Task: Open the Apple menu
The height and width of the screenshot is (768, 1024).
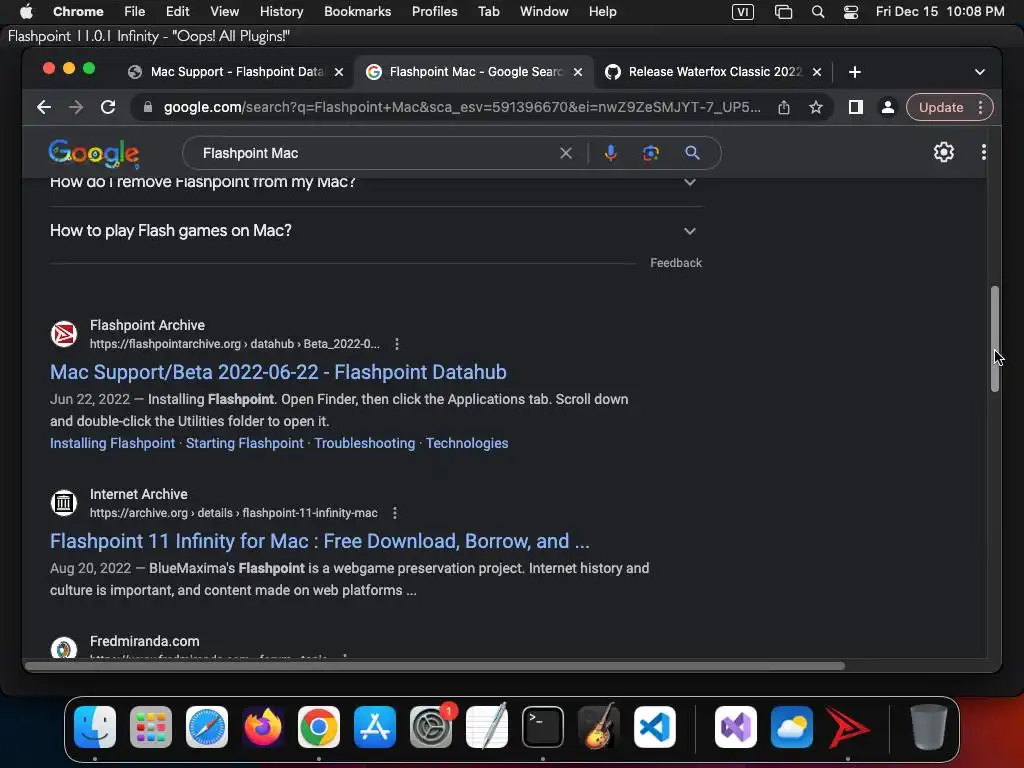Action: 25,12
